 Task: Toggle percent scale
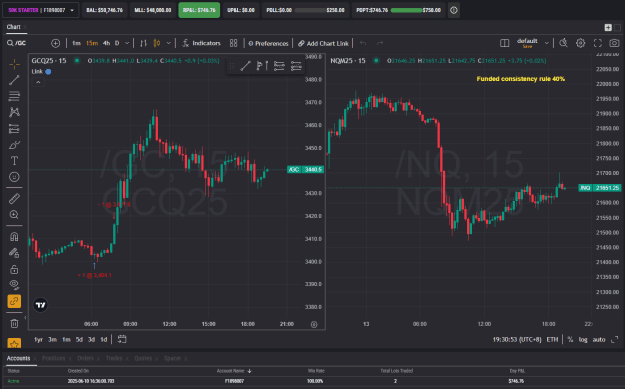(x=570, y=340)
